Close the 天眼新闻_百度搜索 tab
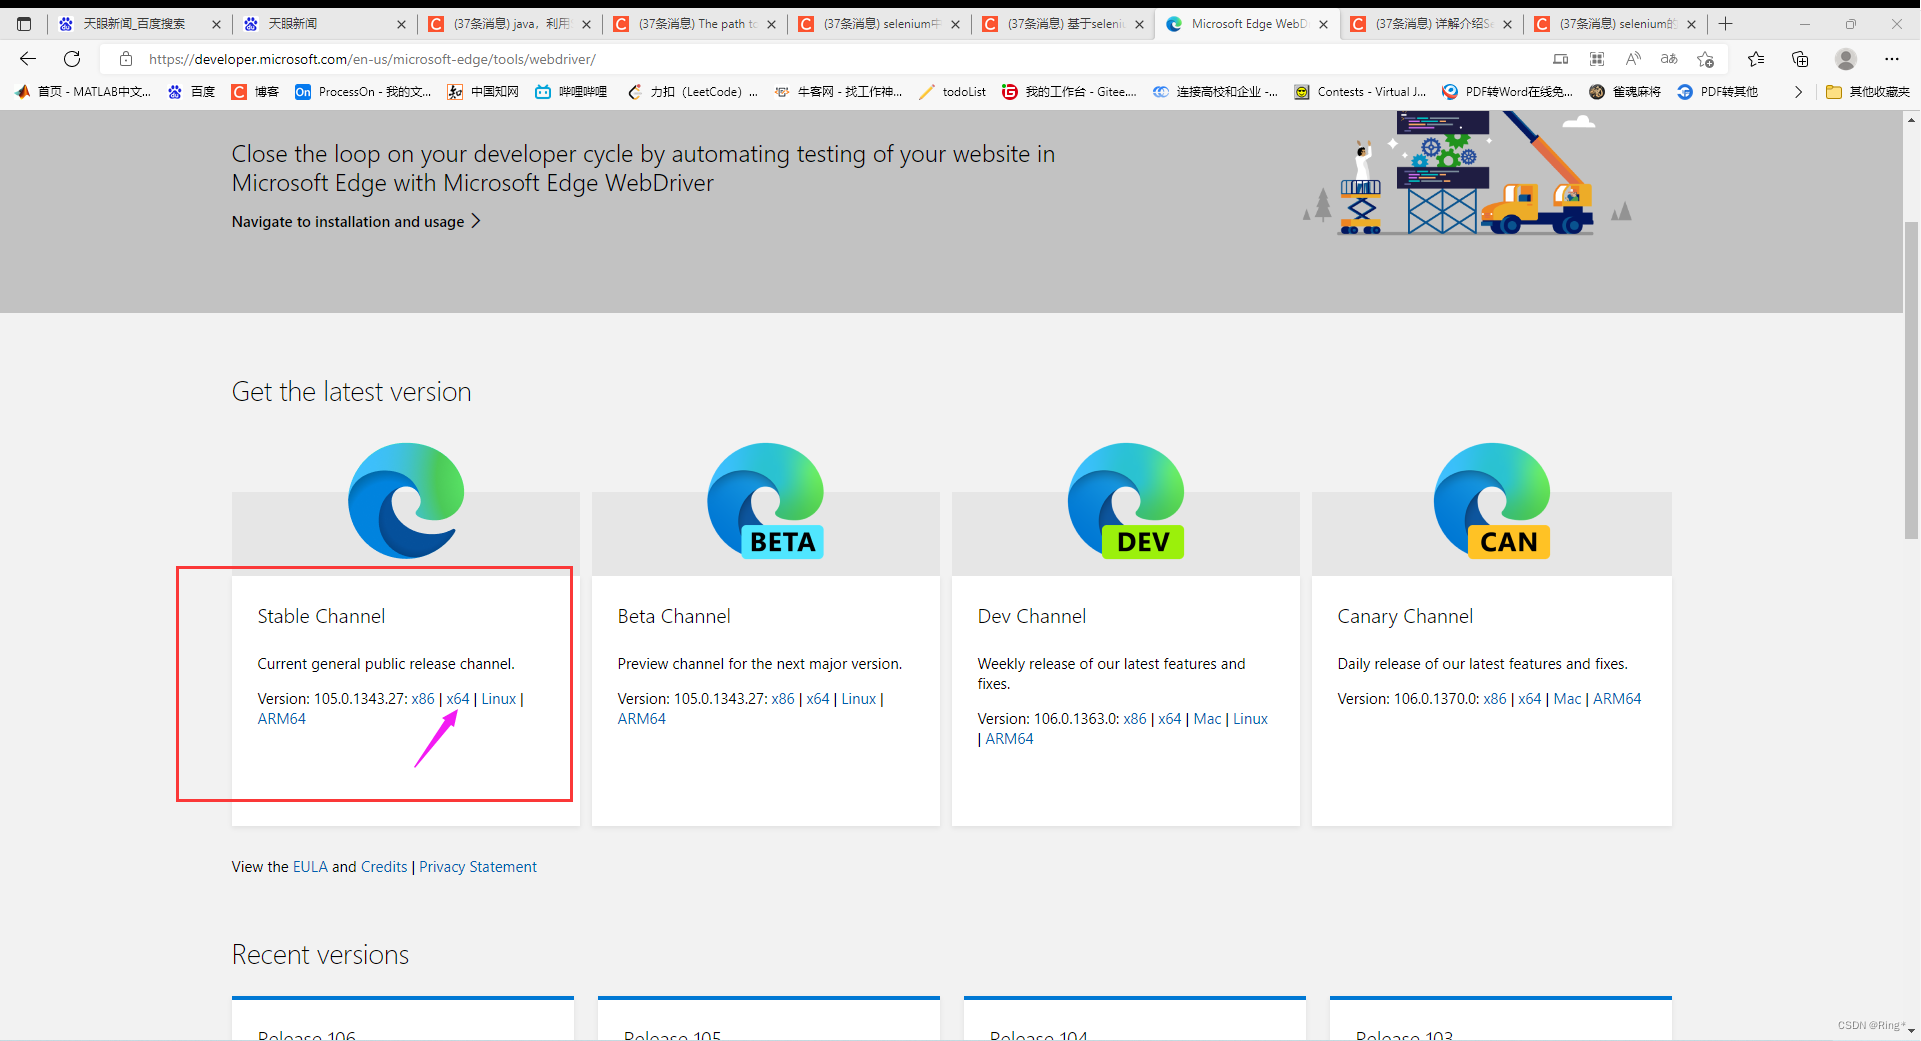The image size is (1921, 1041). coord(216,24)
